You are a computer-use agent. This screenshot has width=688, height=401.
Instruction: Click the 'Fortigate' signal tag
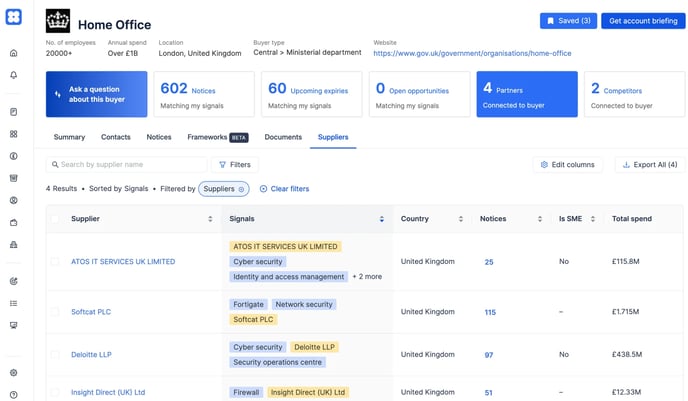pos(248,304)
